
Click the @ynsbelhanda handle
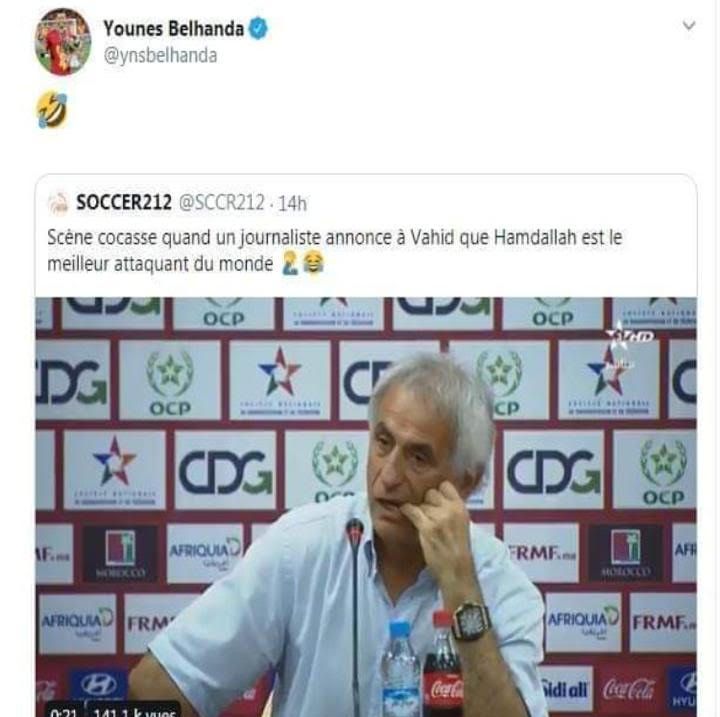[160, 56]
